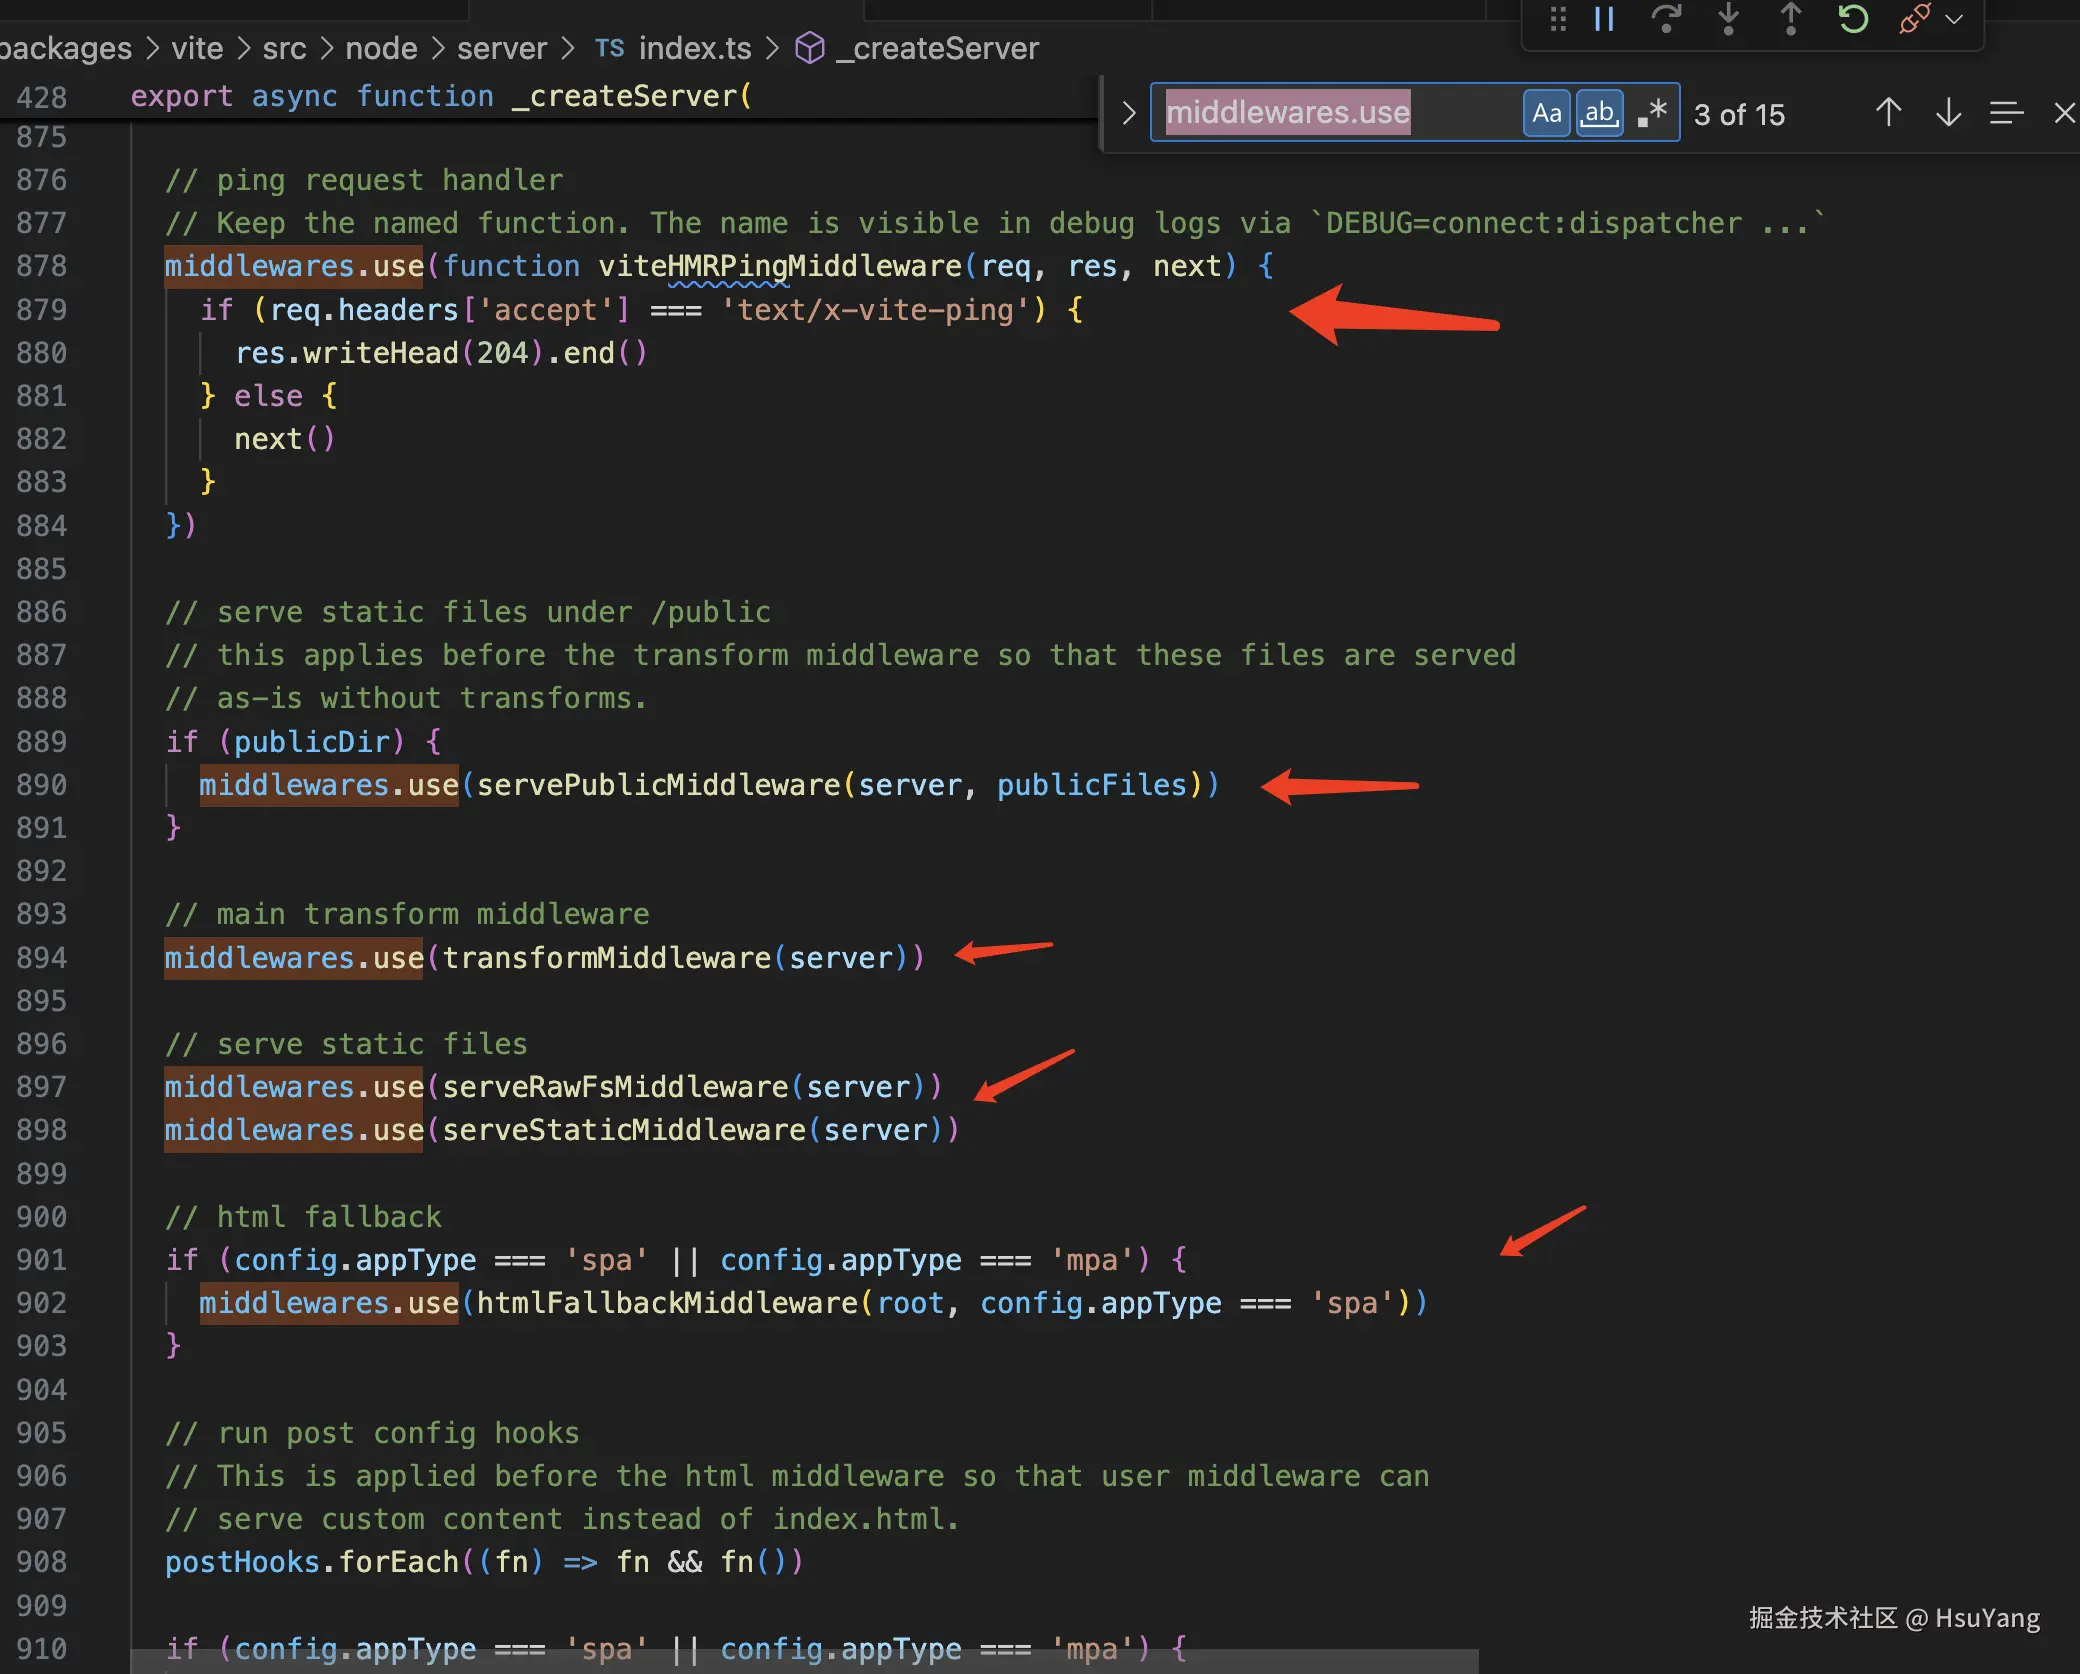Restart the debug session
Screen dimensions: 2080x1674
(1852, 19)
